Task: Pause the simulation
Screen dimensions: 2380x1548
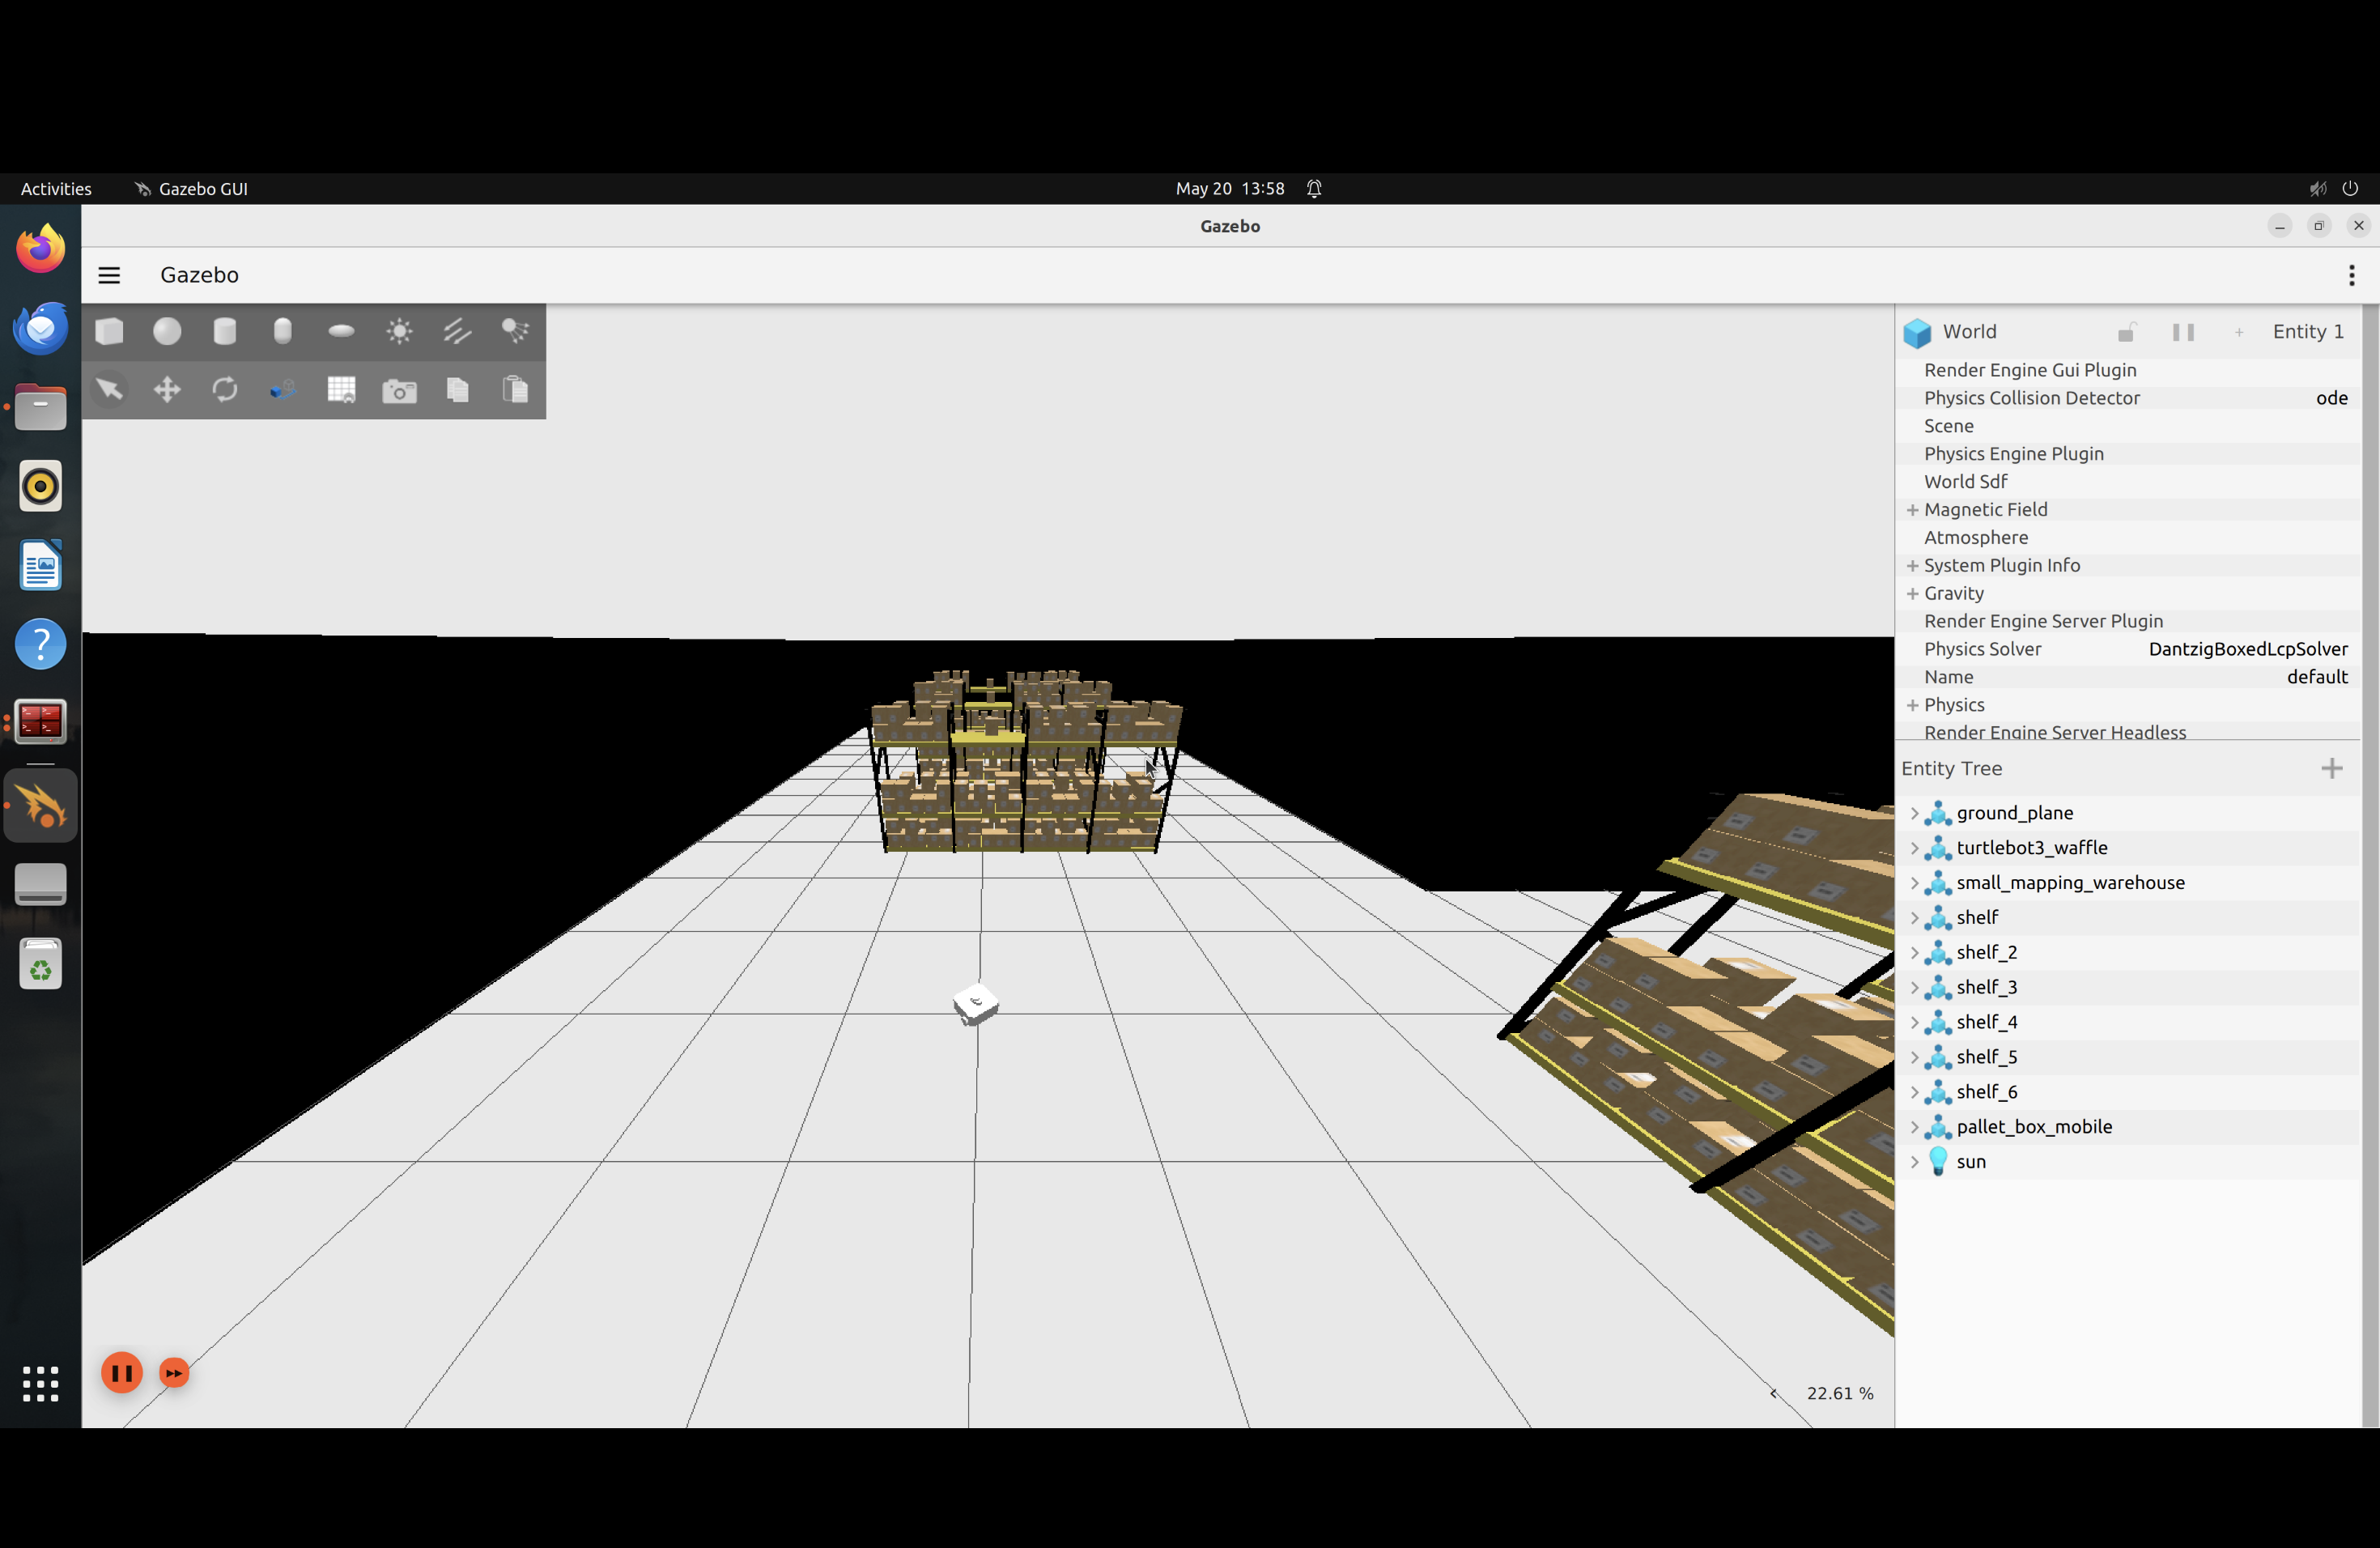Action: [x=122, y=1373]
